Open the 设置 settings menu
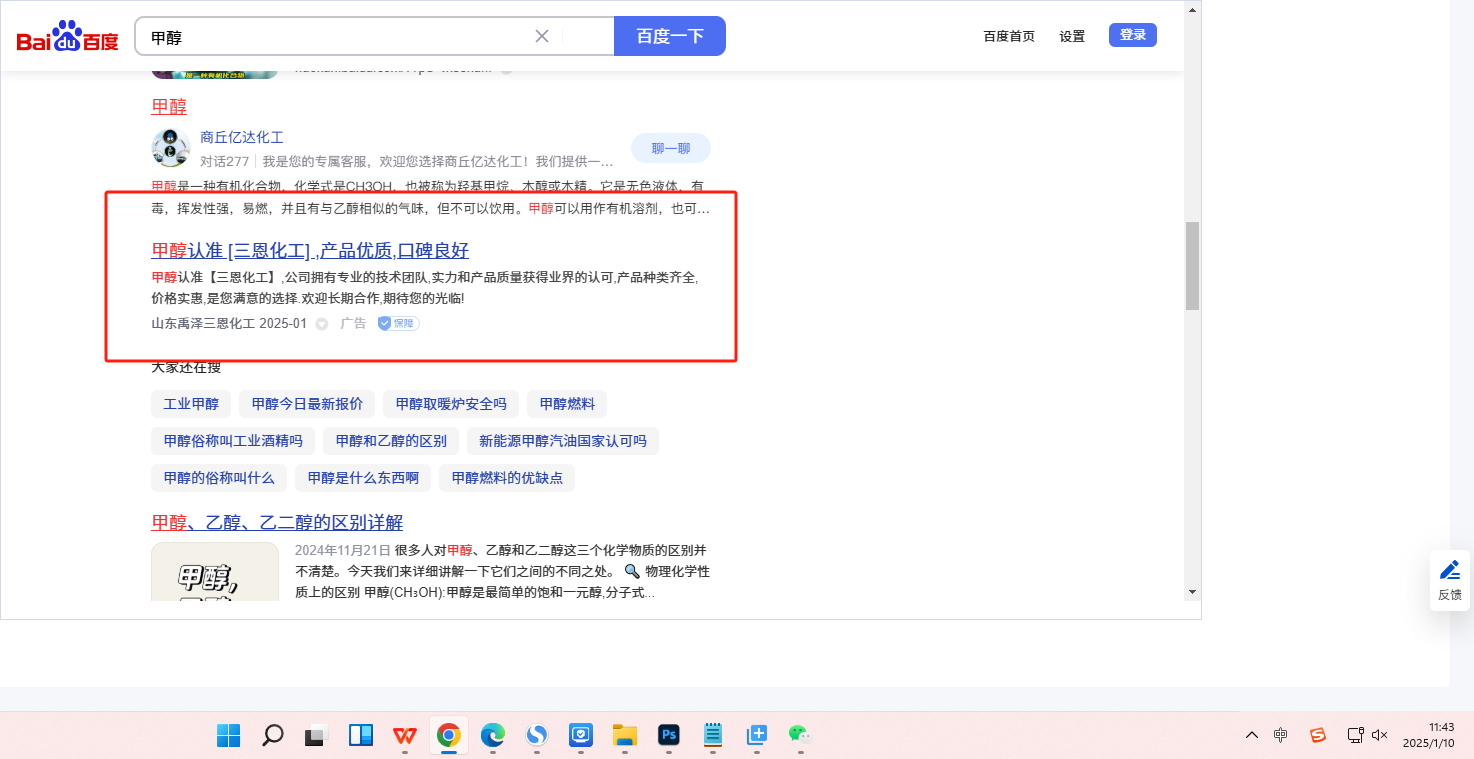1474x759 pixels. click(x=1072, y=36)
